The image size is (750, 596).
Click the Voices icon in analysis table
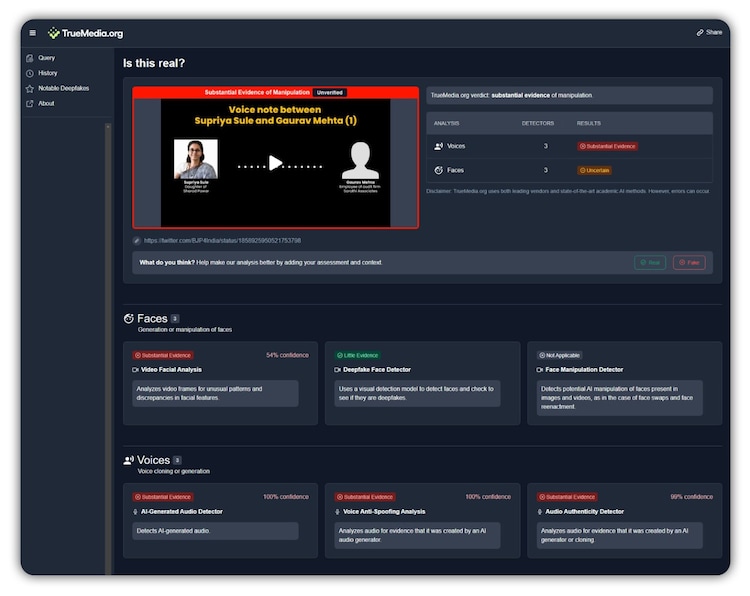point(438,146)
